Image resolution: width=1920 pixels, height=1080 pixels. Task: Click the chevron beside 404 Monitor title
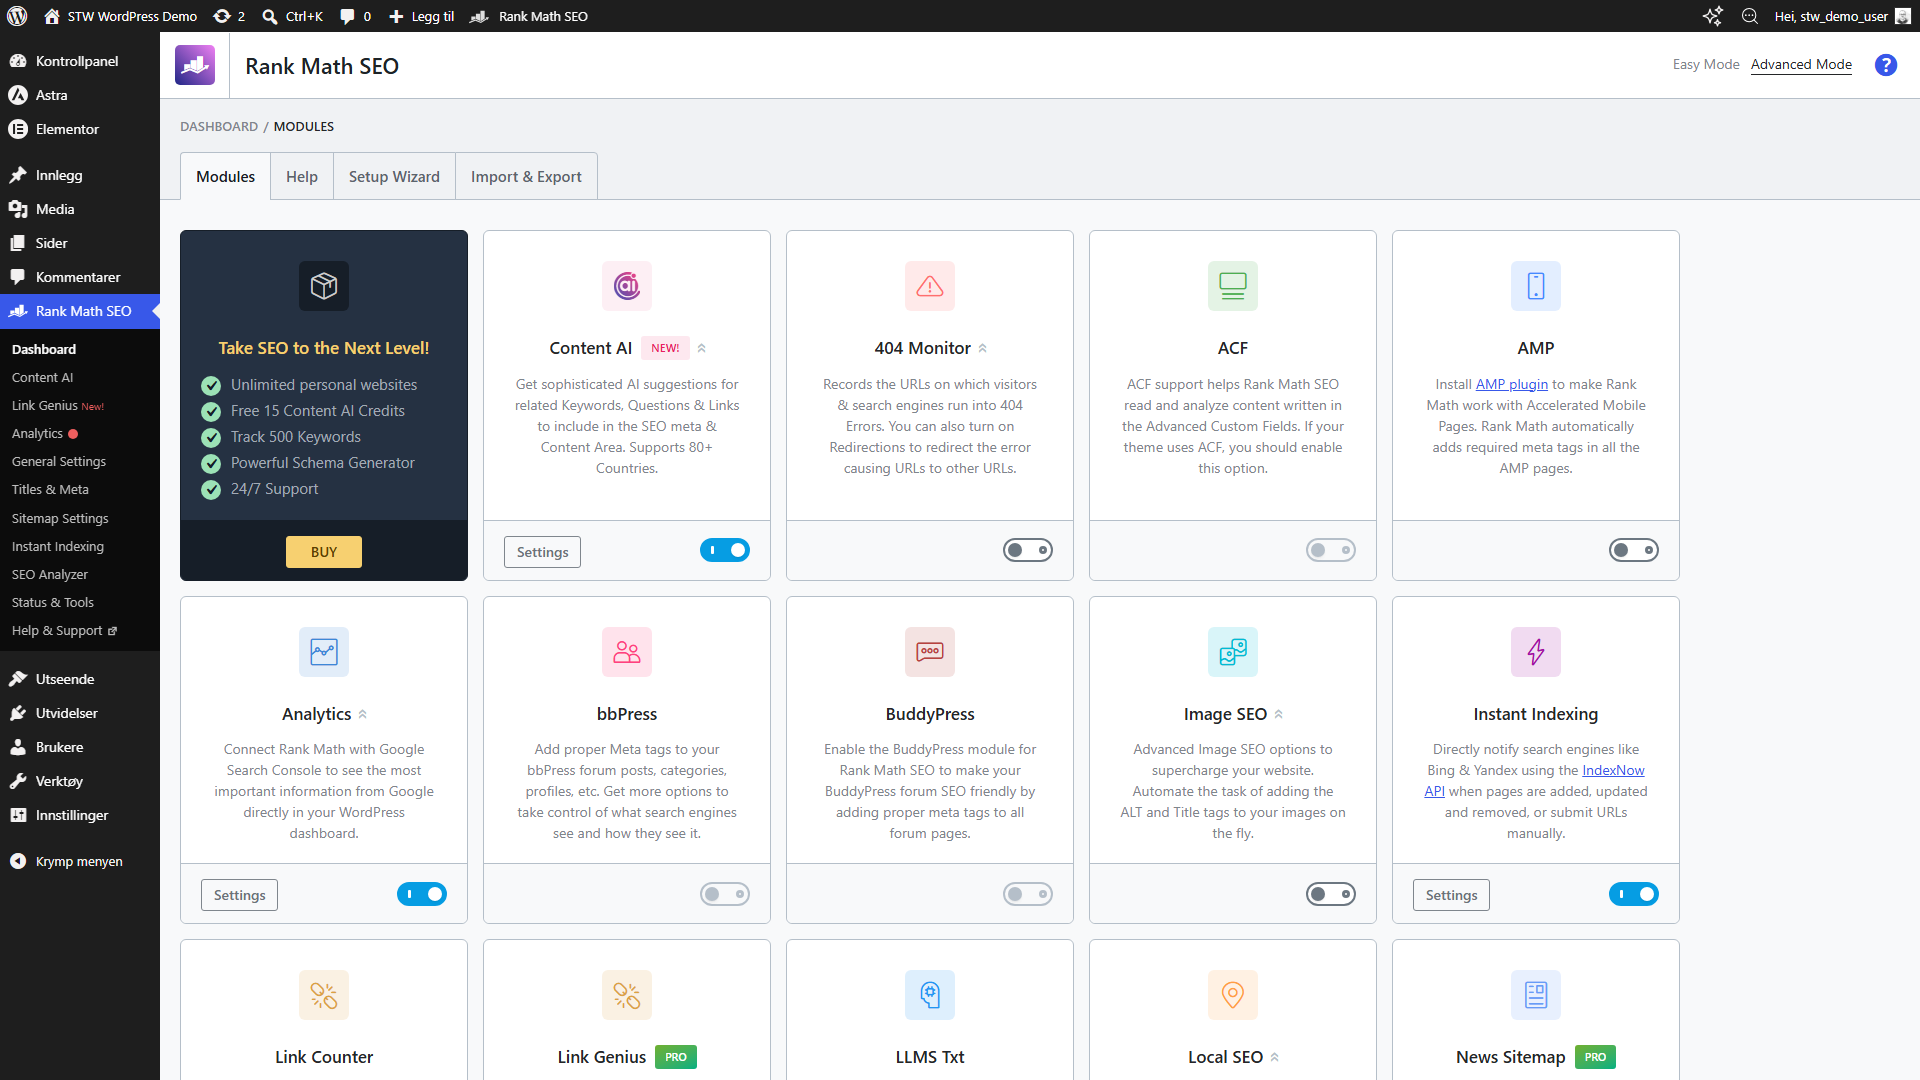tap(983, 348)
